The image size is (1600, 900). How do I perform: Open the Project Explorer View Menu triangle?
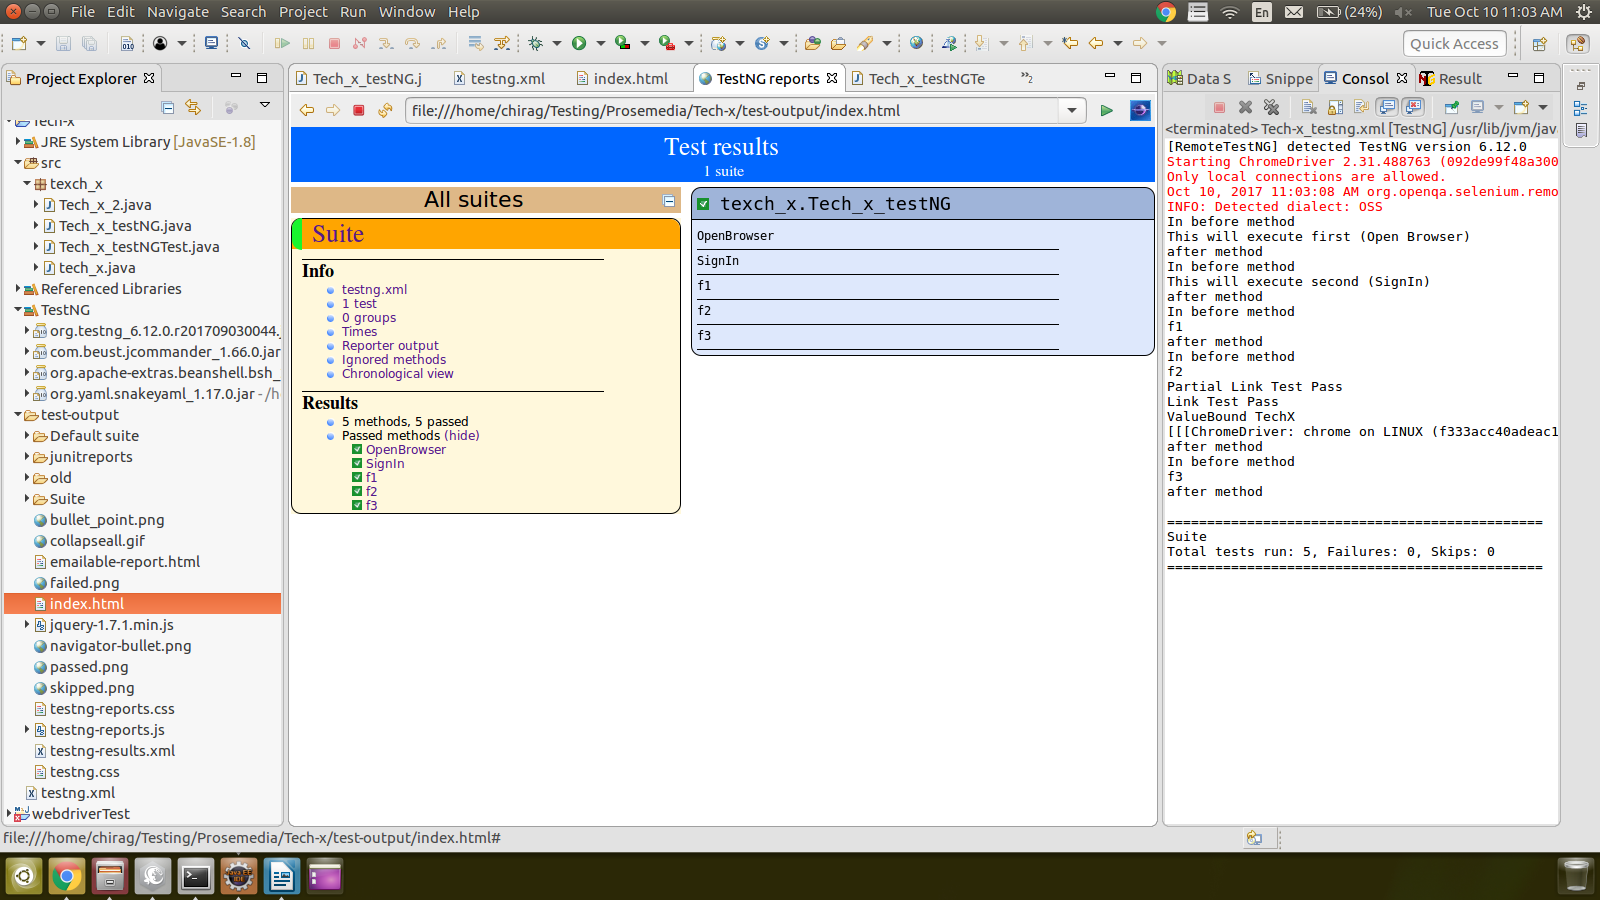click(x=265, y=105)
